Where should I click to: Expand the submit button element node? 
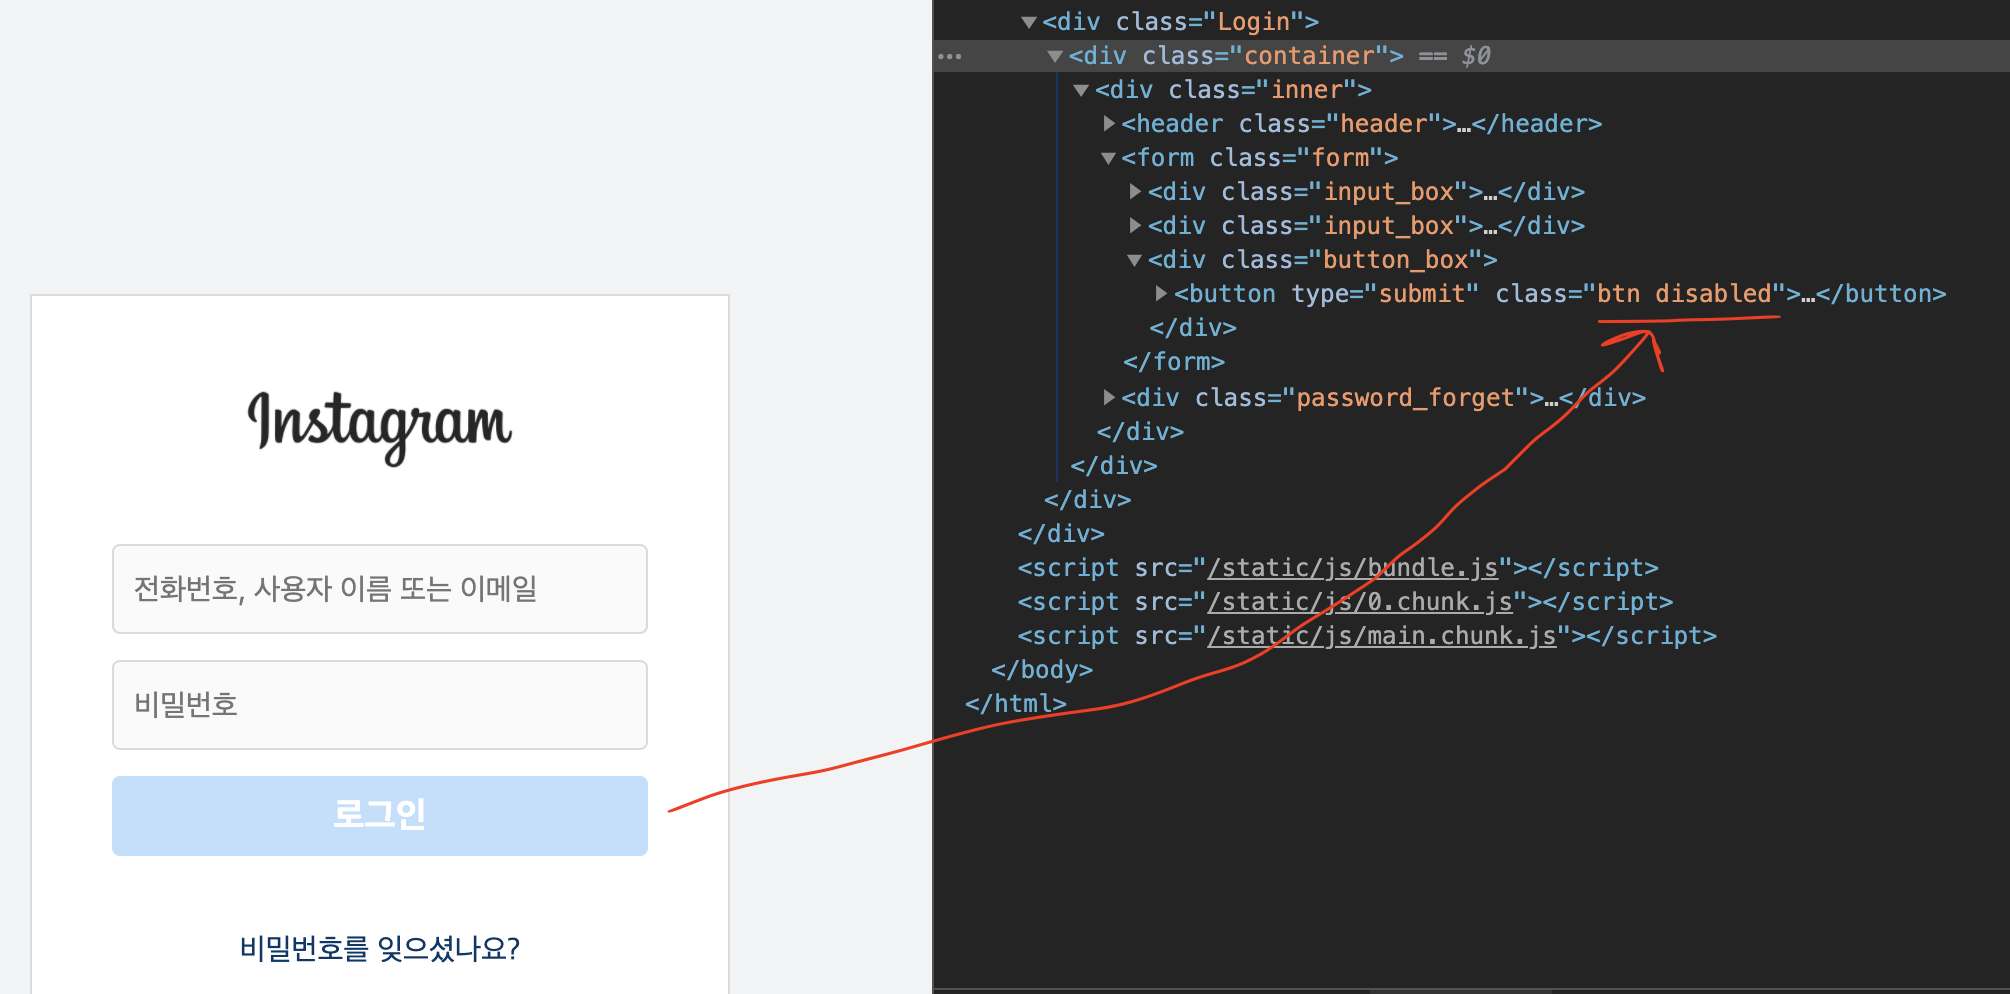click(1161, 294)
